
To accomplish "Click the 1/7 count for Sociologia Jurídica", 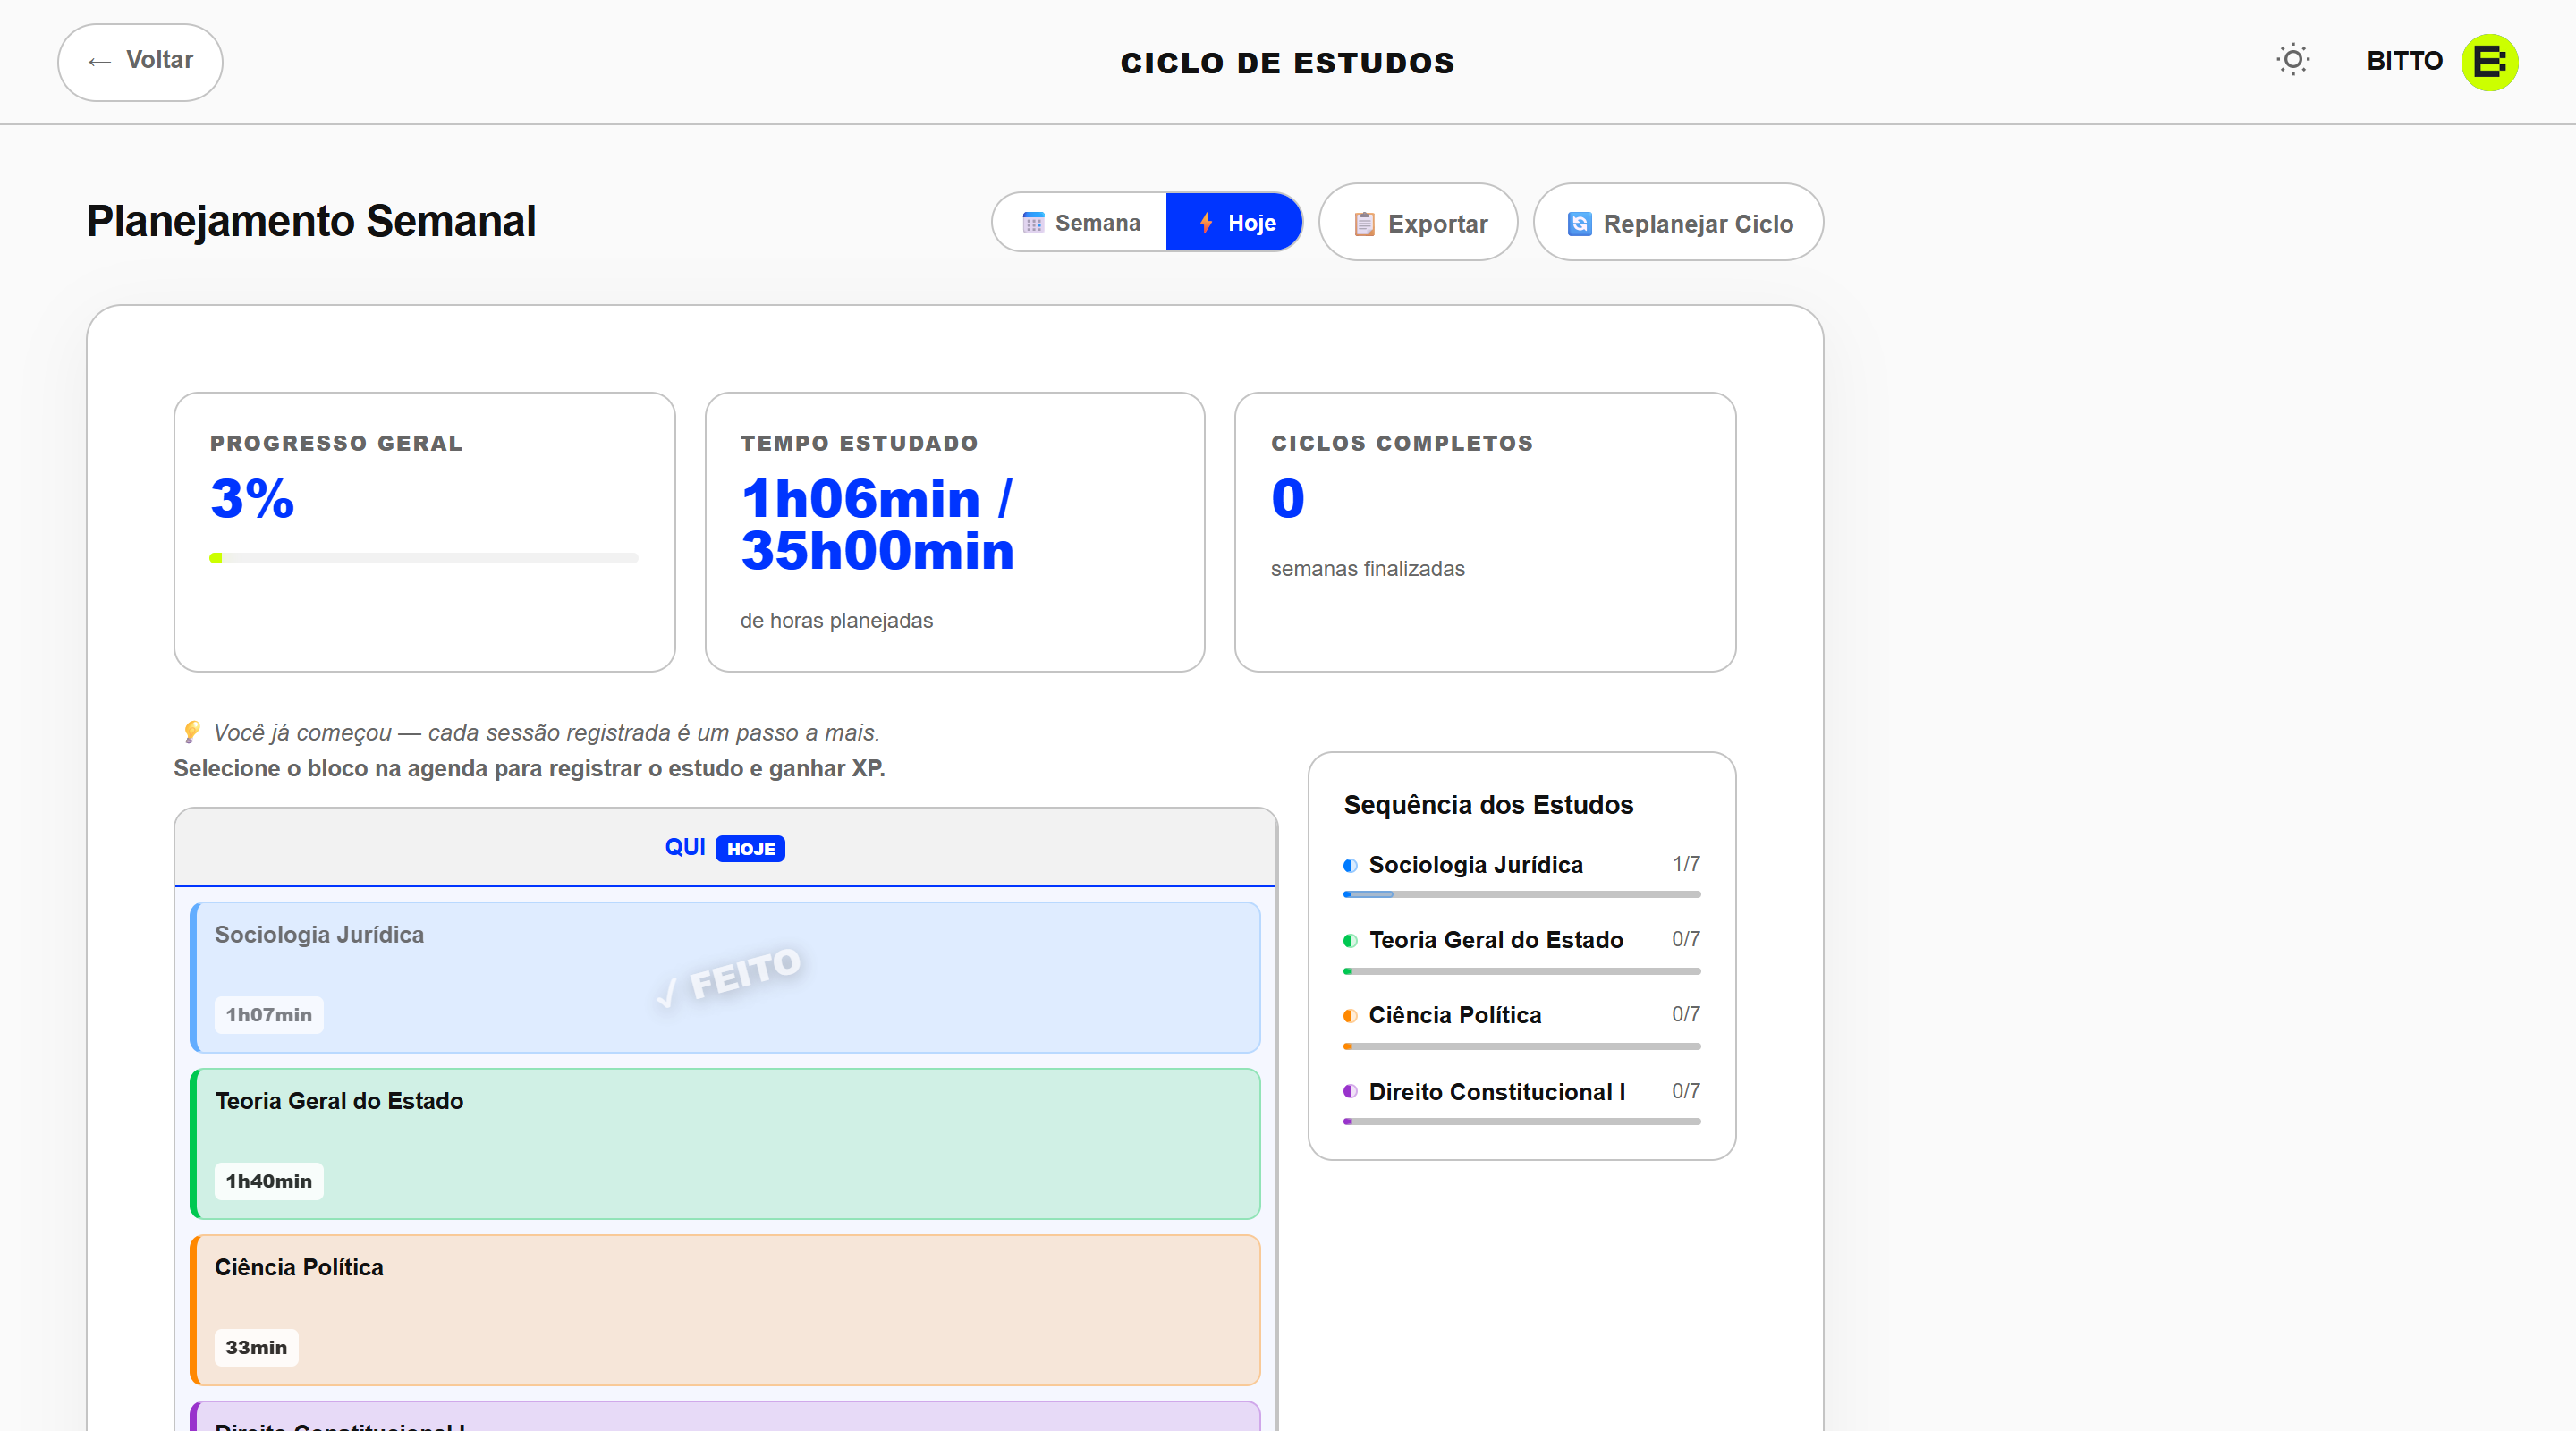I will 1686,864.
